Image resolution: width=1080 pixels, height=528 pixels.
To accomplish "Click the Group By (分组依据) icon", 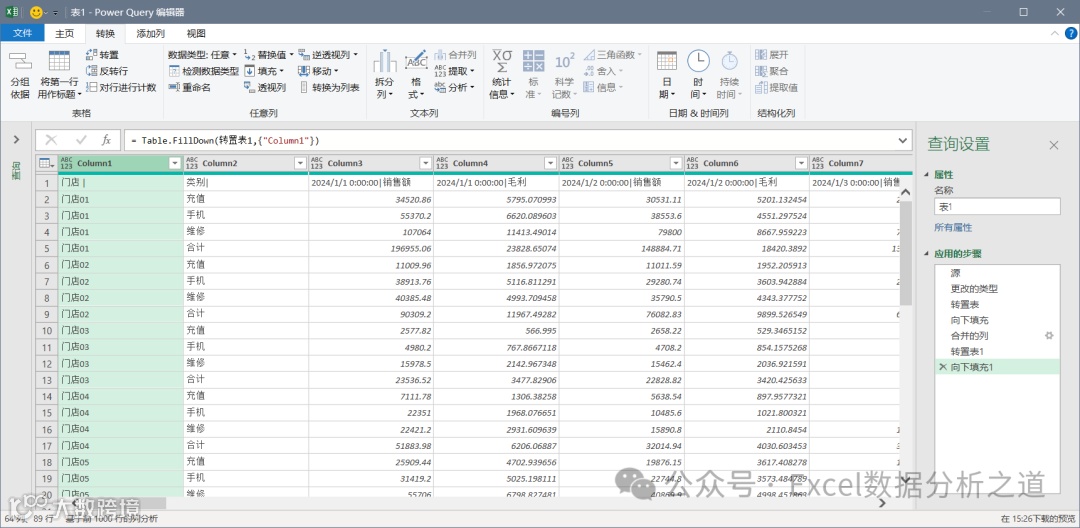I will coord(20,74).
